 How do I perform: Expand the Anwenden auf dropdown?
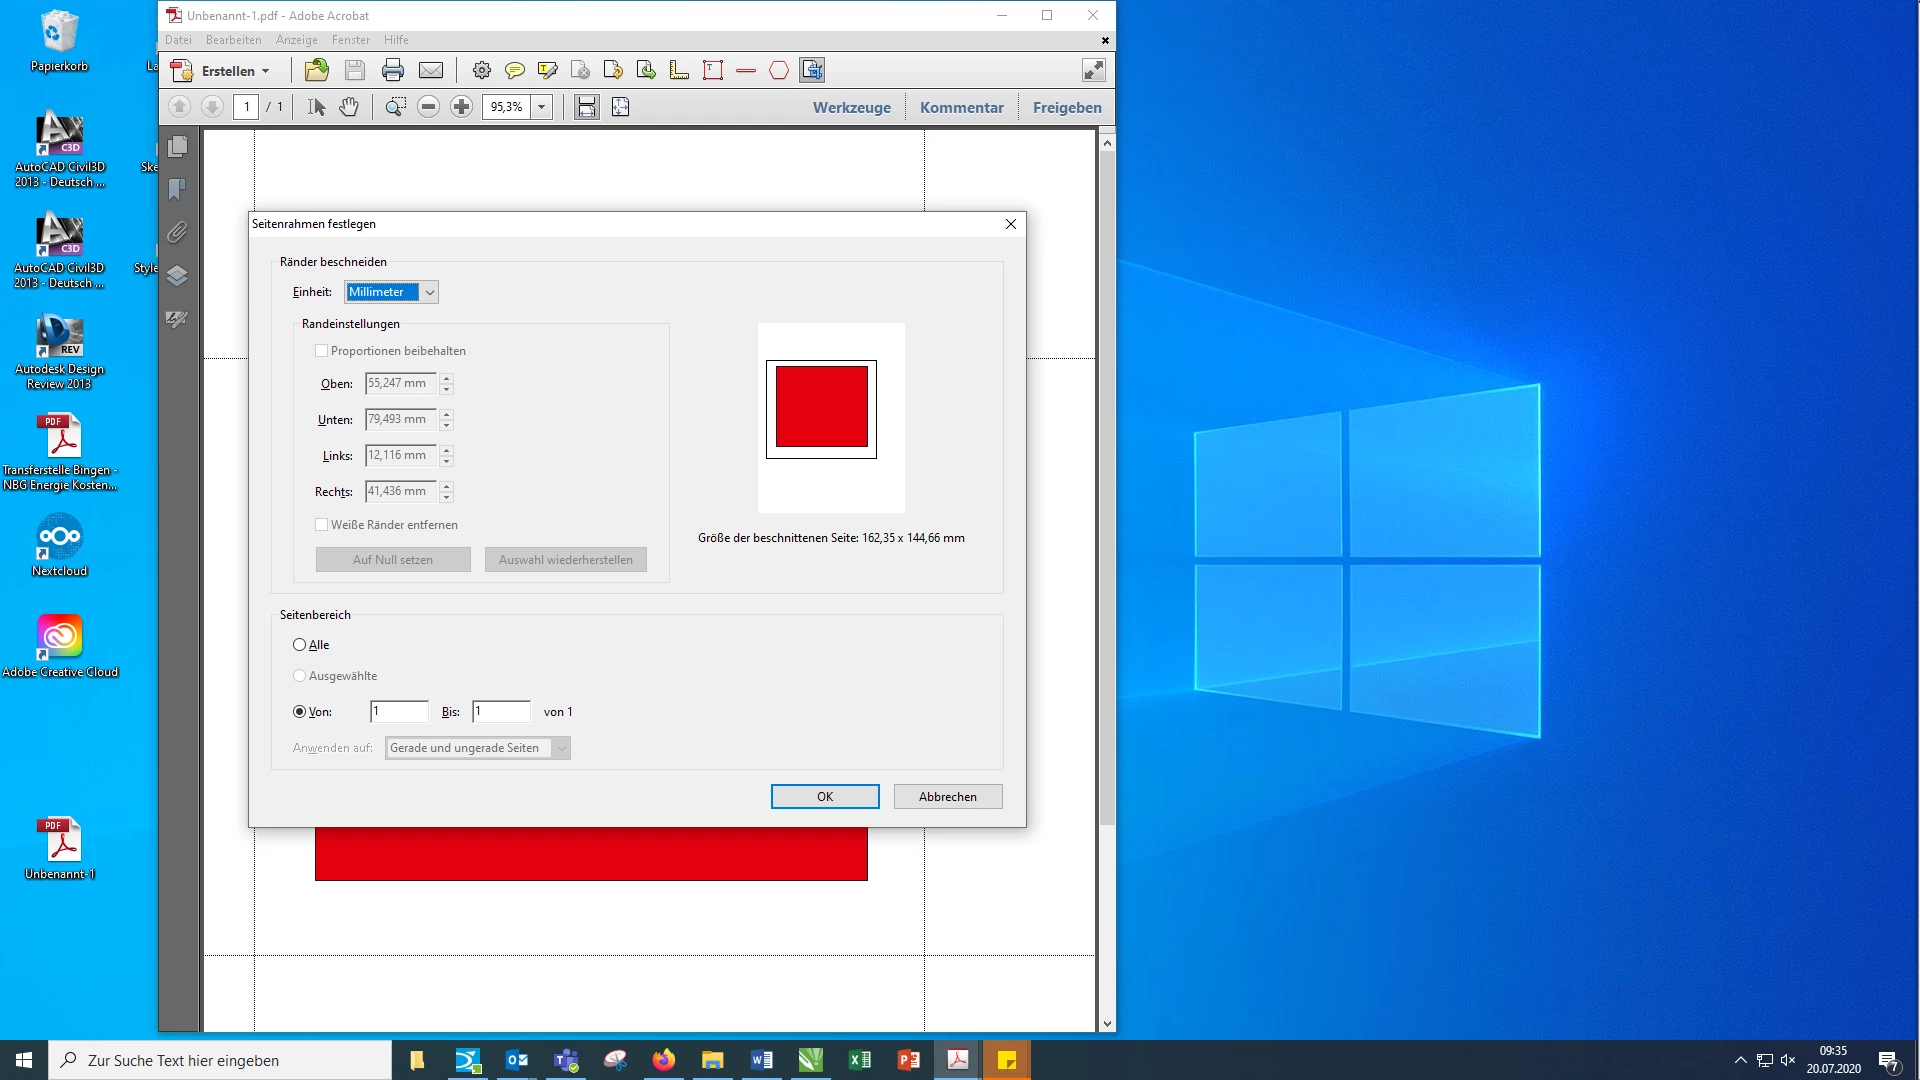click(x=561, y=748)
